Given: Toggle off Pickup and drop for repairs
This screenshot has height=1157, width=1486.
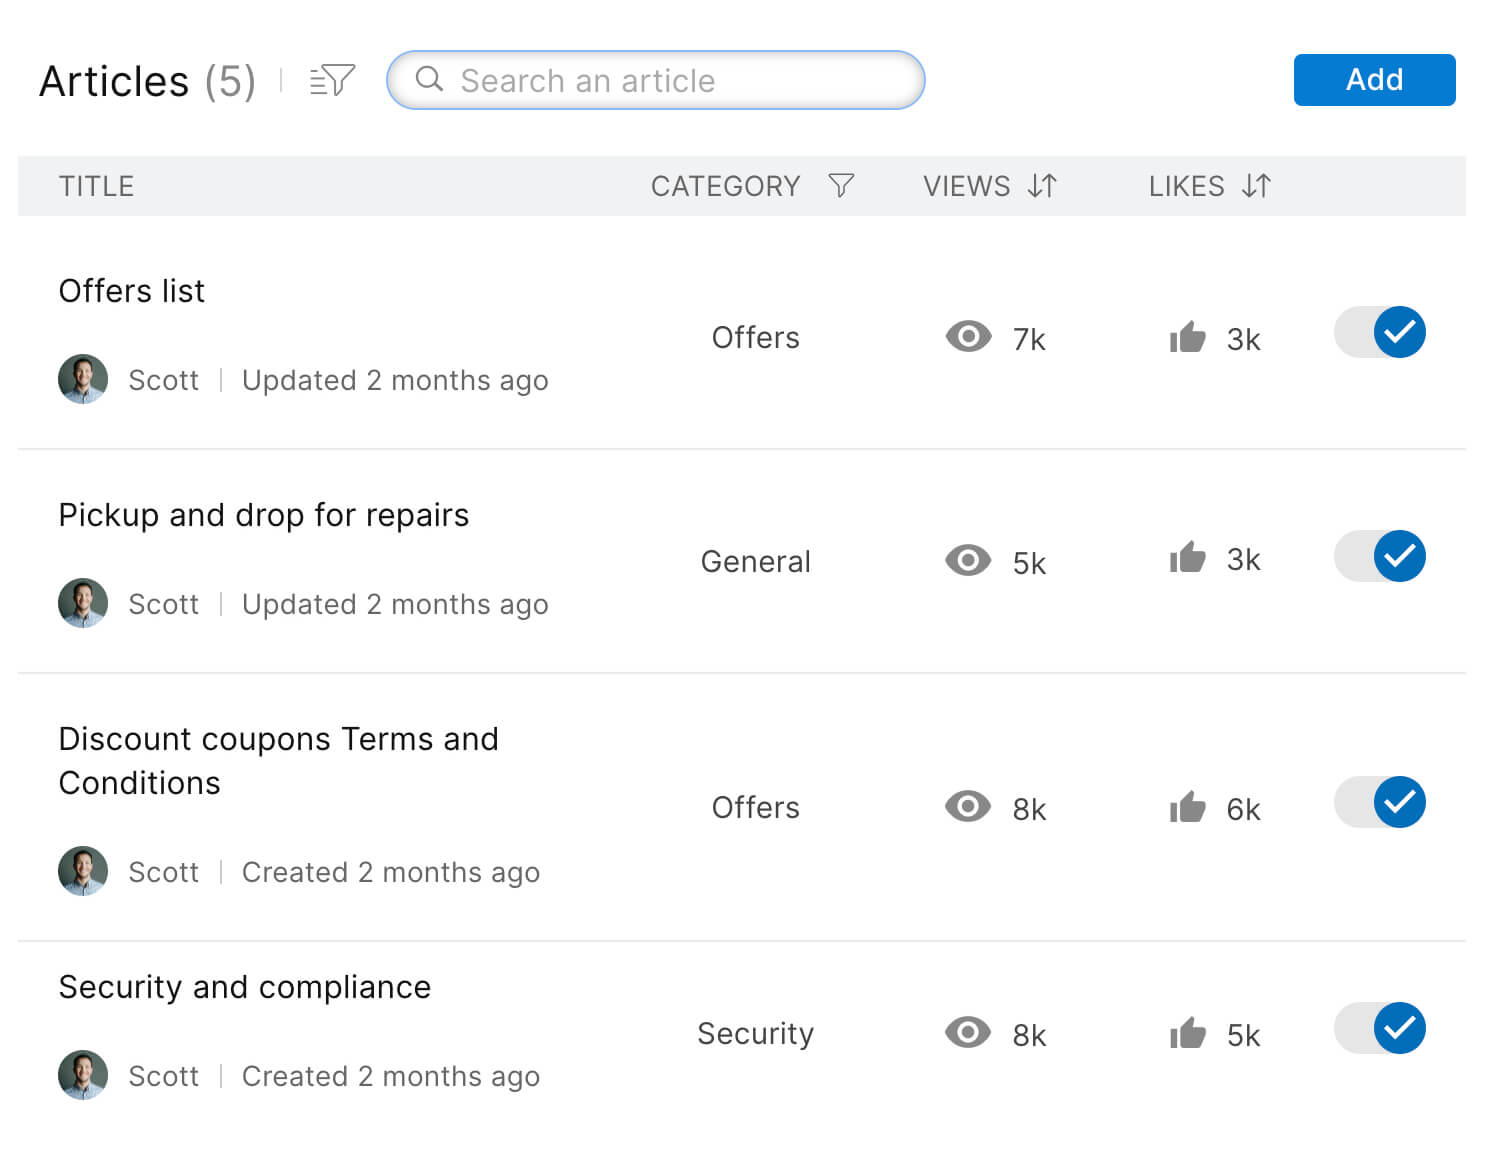Looking at the screenshot, I should click(1381, 557).
